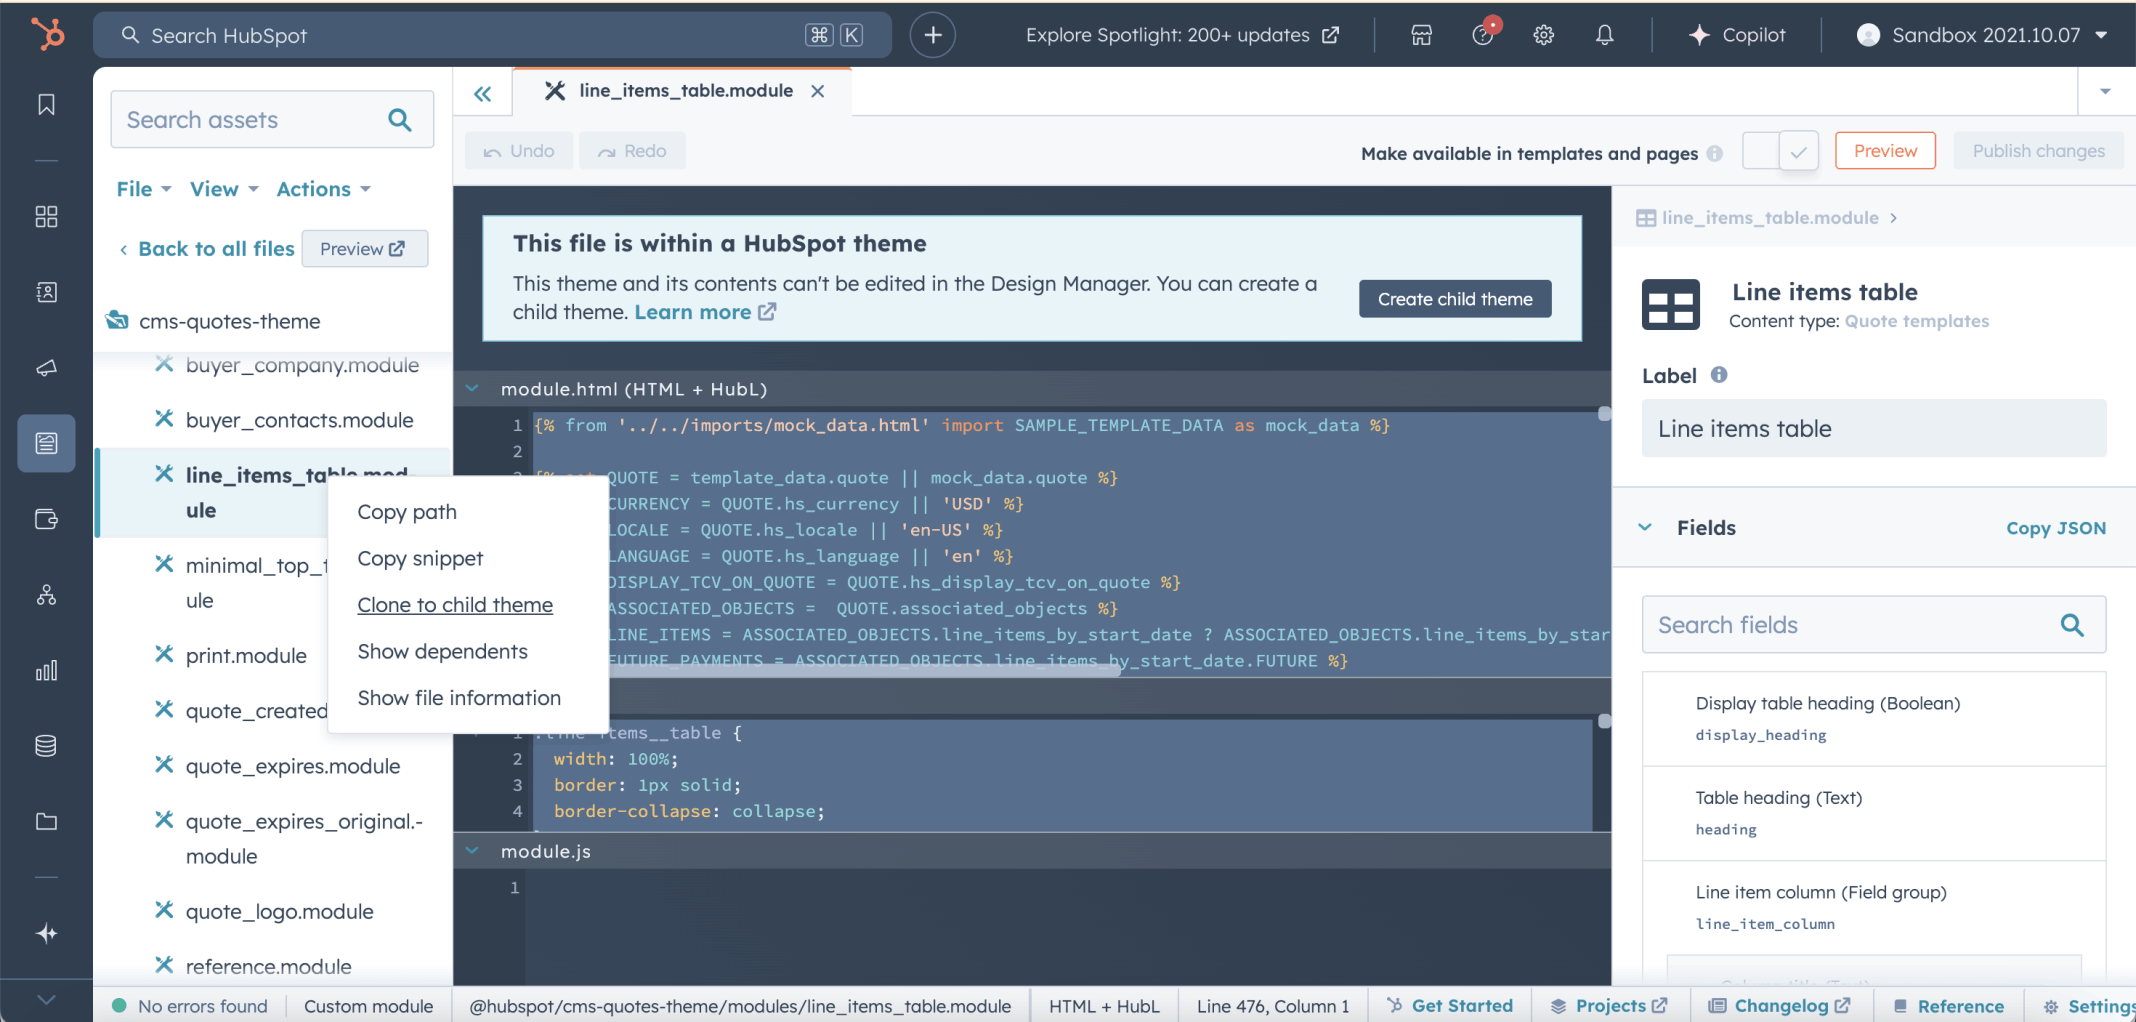Open the Data management database icon
Screen dimensions: 2136x1022
coord(46,746)
